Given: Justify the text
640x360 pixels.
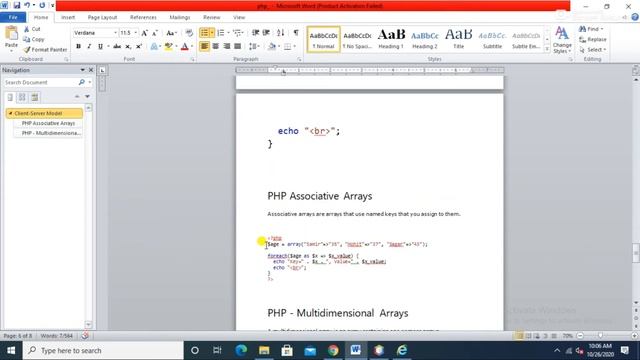Looking at the screenshot, I should coord(238,47).
